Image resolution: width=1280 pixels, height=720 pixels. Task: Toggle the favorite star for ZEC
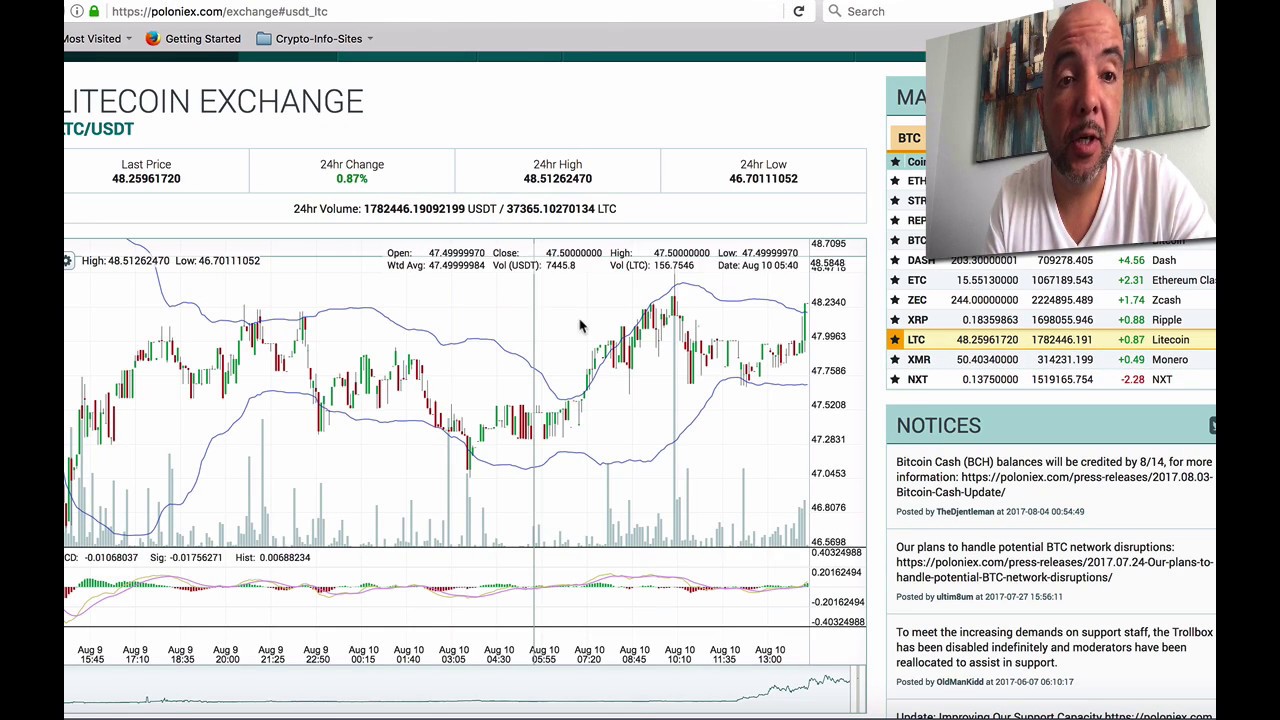(895, 300)
